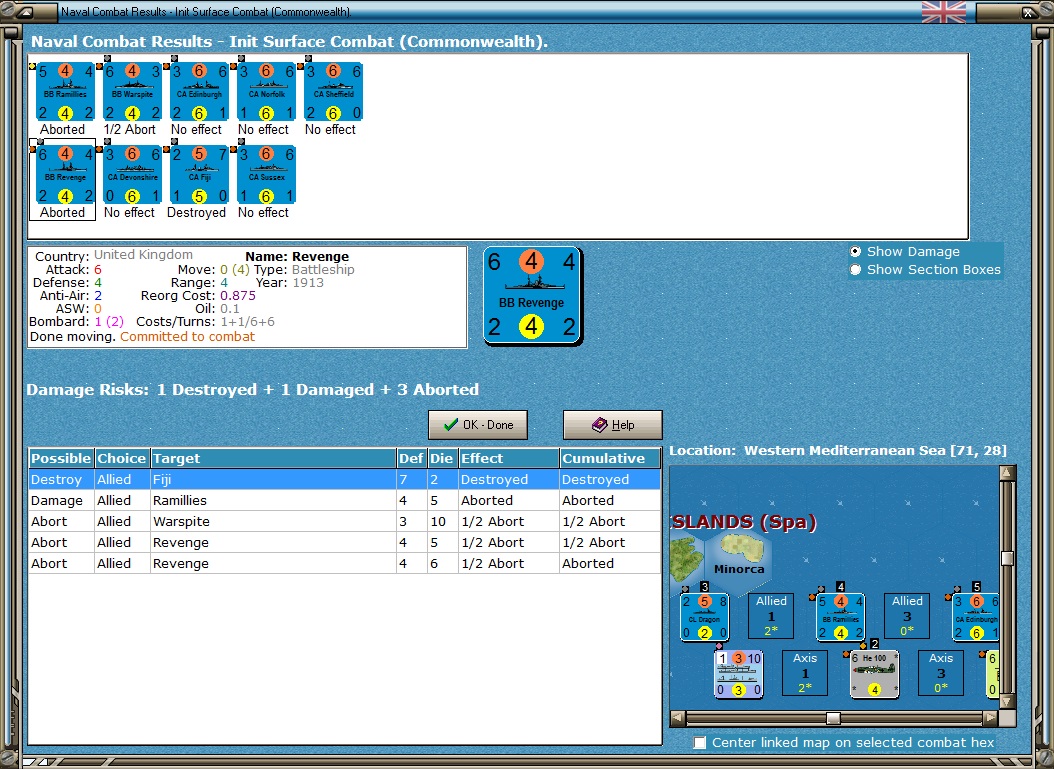
Task: Select the Damage Allied Ramillies row
Action: (344, 500)
